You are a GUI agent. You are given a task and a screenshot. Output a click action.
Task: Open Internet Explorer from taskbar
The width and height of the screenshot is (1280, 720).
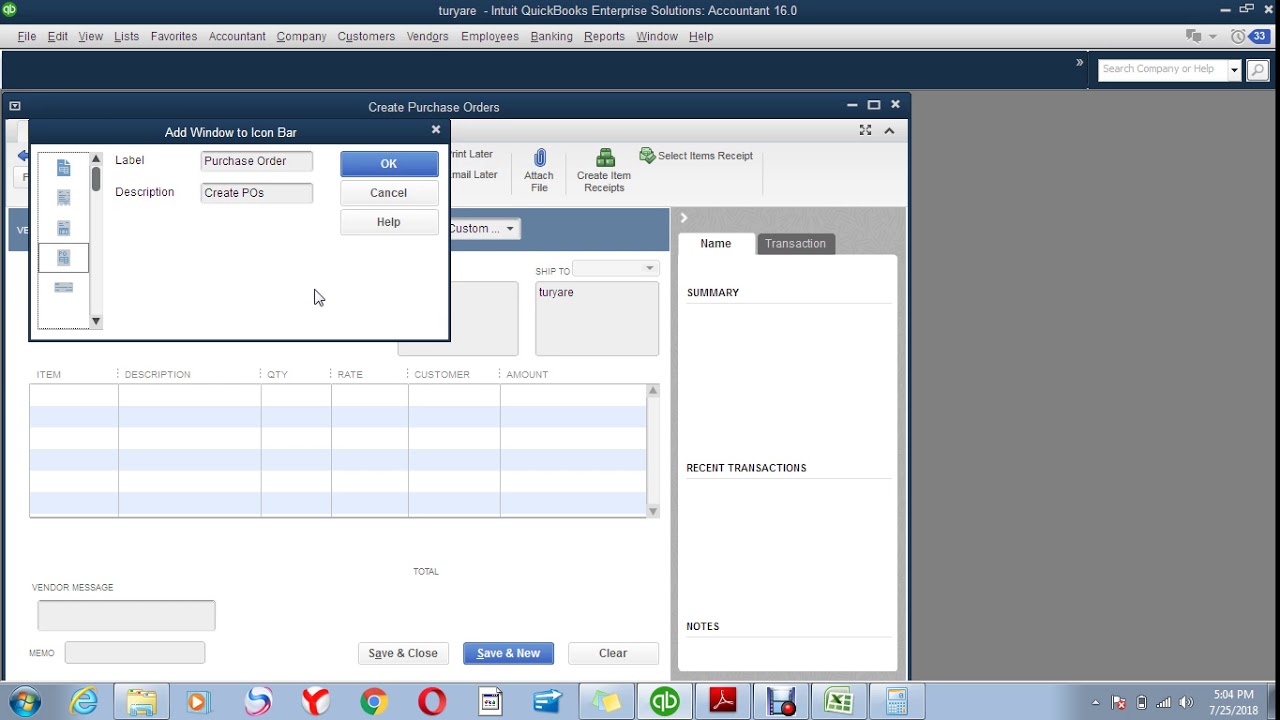(84, 702)
